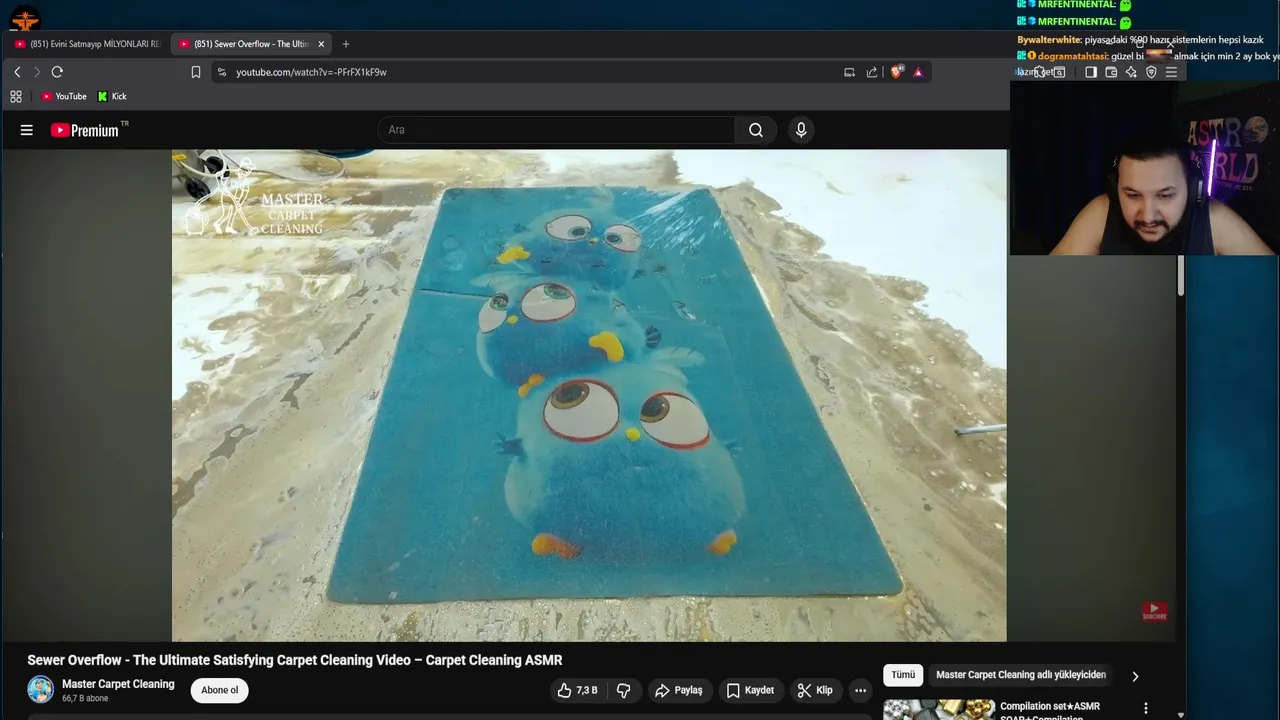1280x720 pixels.
Task: Click the chip bar next arrow
Action: (1135, 676)
